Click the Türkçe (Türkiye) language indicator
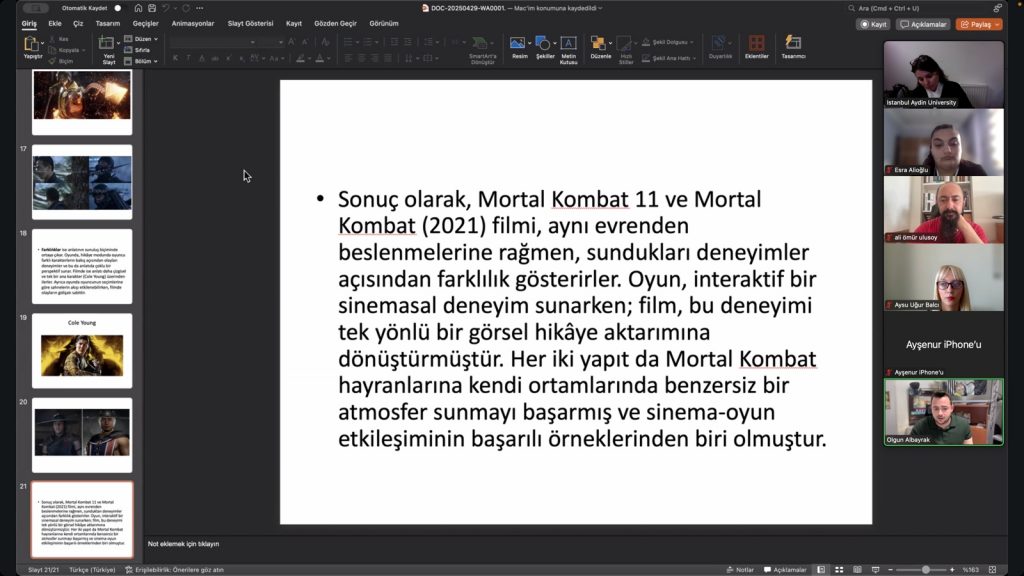Screen dimensions: 1024x576 pos(92,570)
